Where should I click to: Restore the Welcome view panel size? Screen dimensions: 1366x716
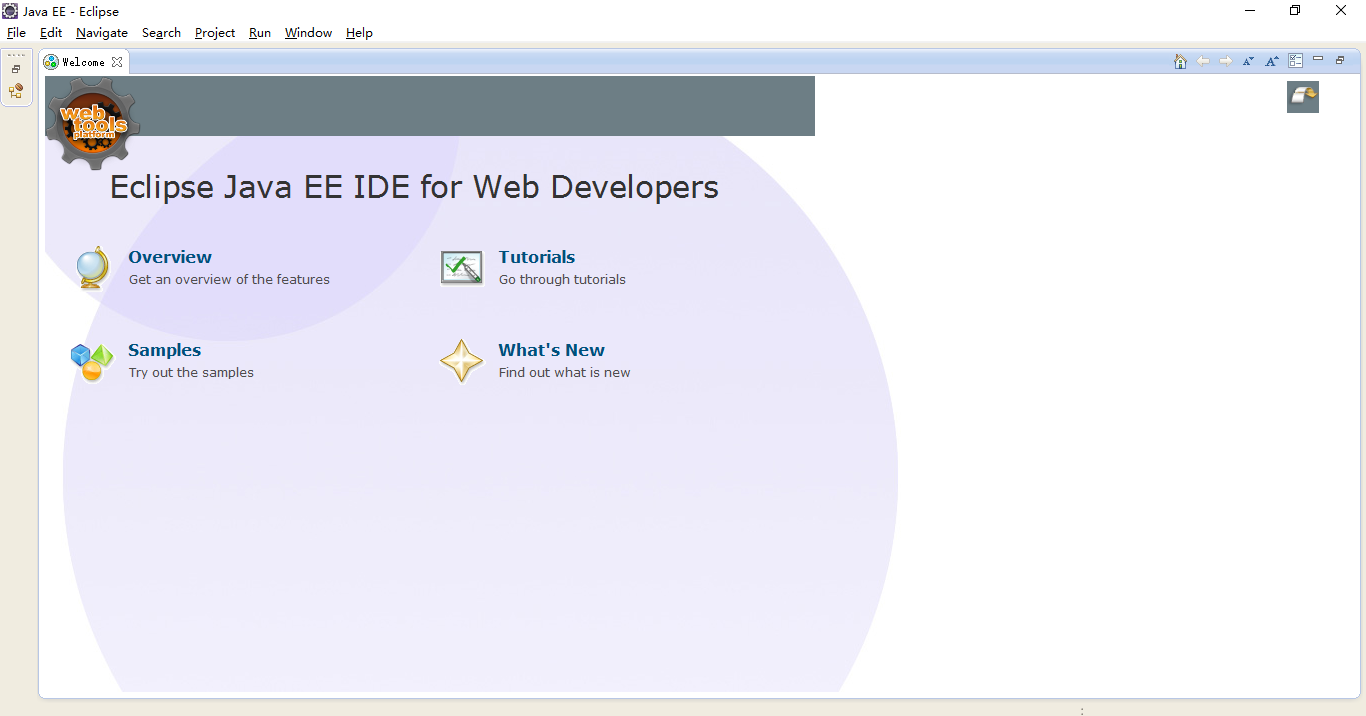pyautogui.click(x=1340, y=60)
